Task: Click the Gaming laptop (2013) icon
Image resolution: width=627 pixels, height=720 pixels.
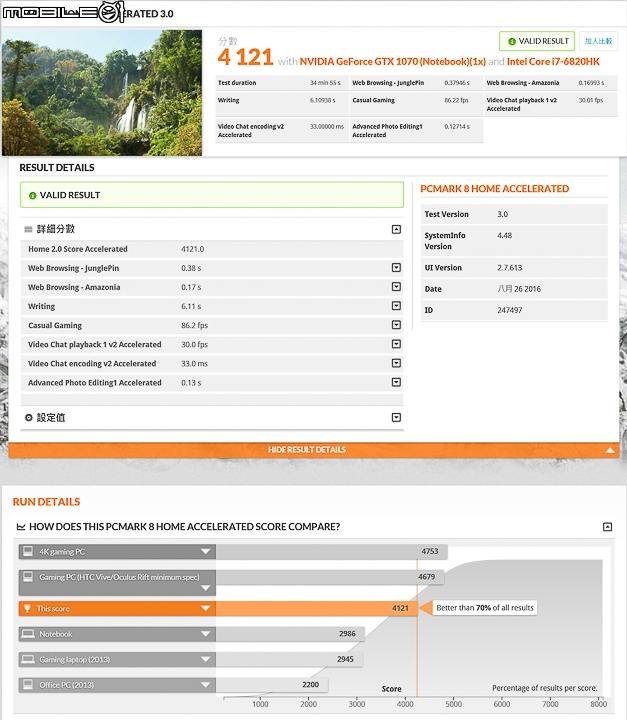Action: tap(28, 659)
